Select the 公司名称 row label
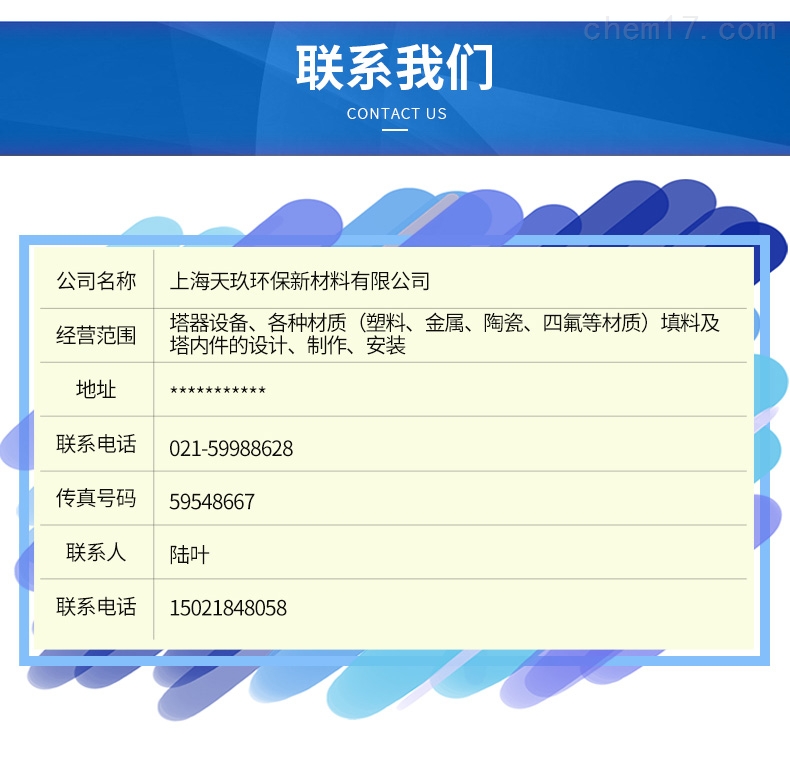Image resolution: width=790 pixels, height=758 pixels. click(96, 281)
